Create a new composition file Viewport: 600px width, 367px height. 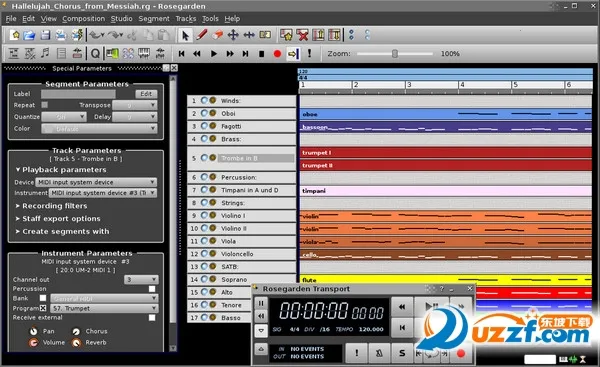tap(15, 35)
